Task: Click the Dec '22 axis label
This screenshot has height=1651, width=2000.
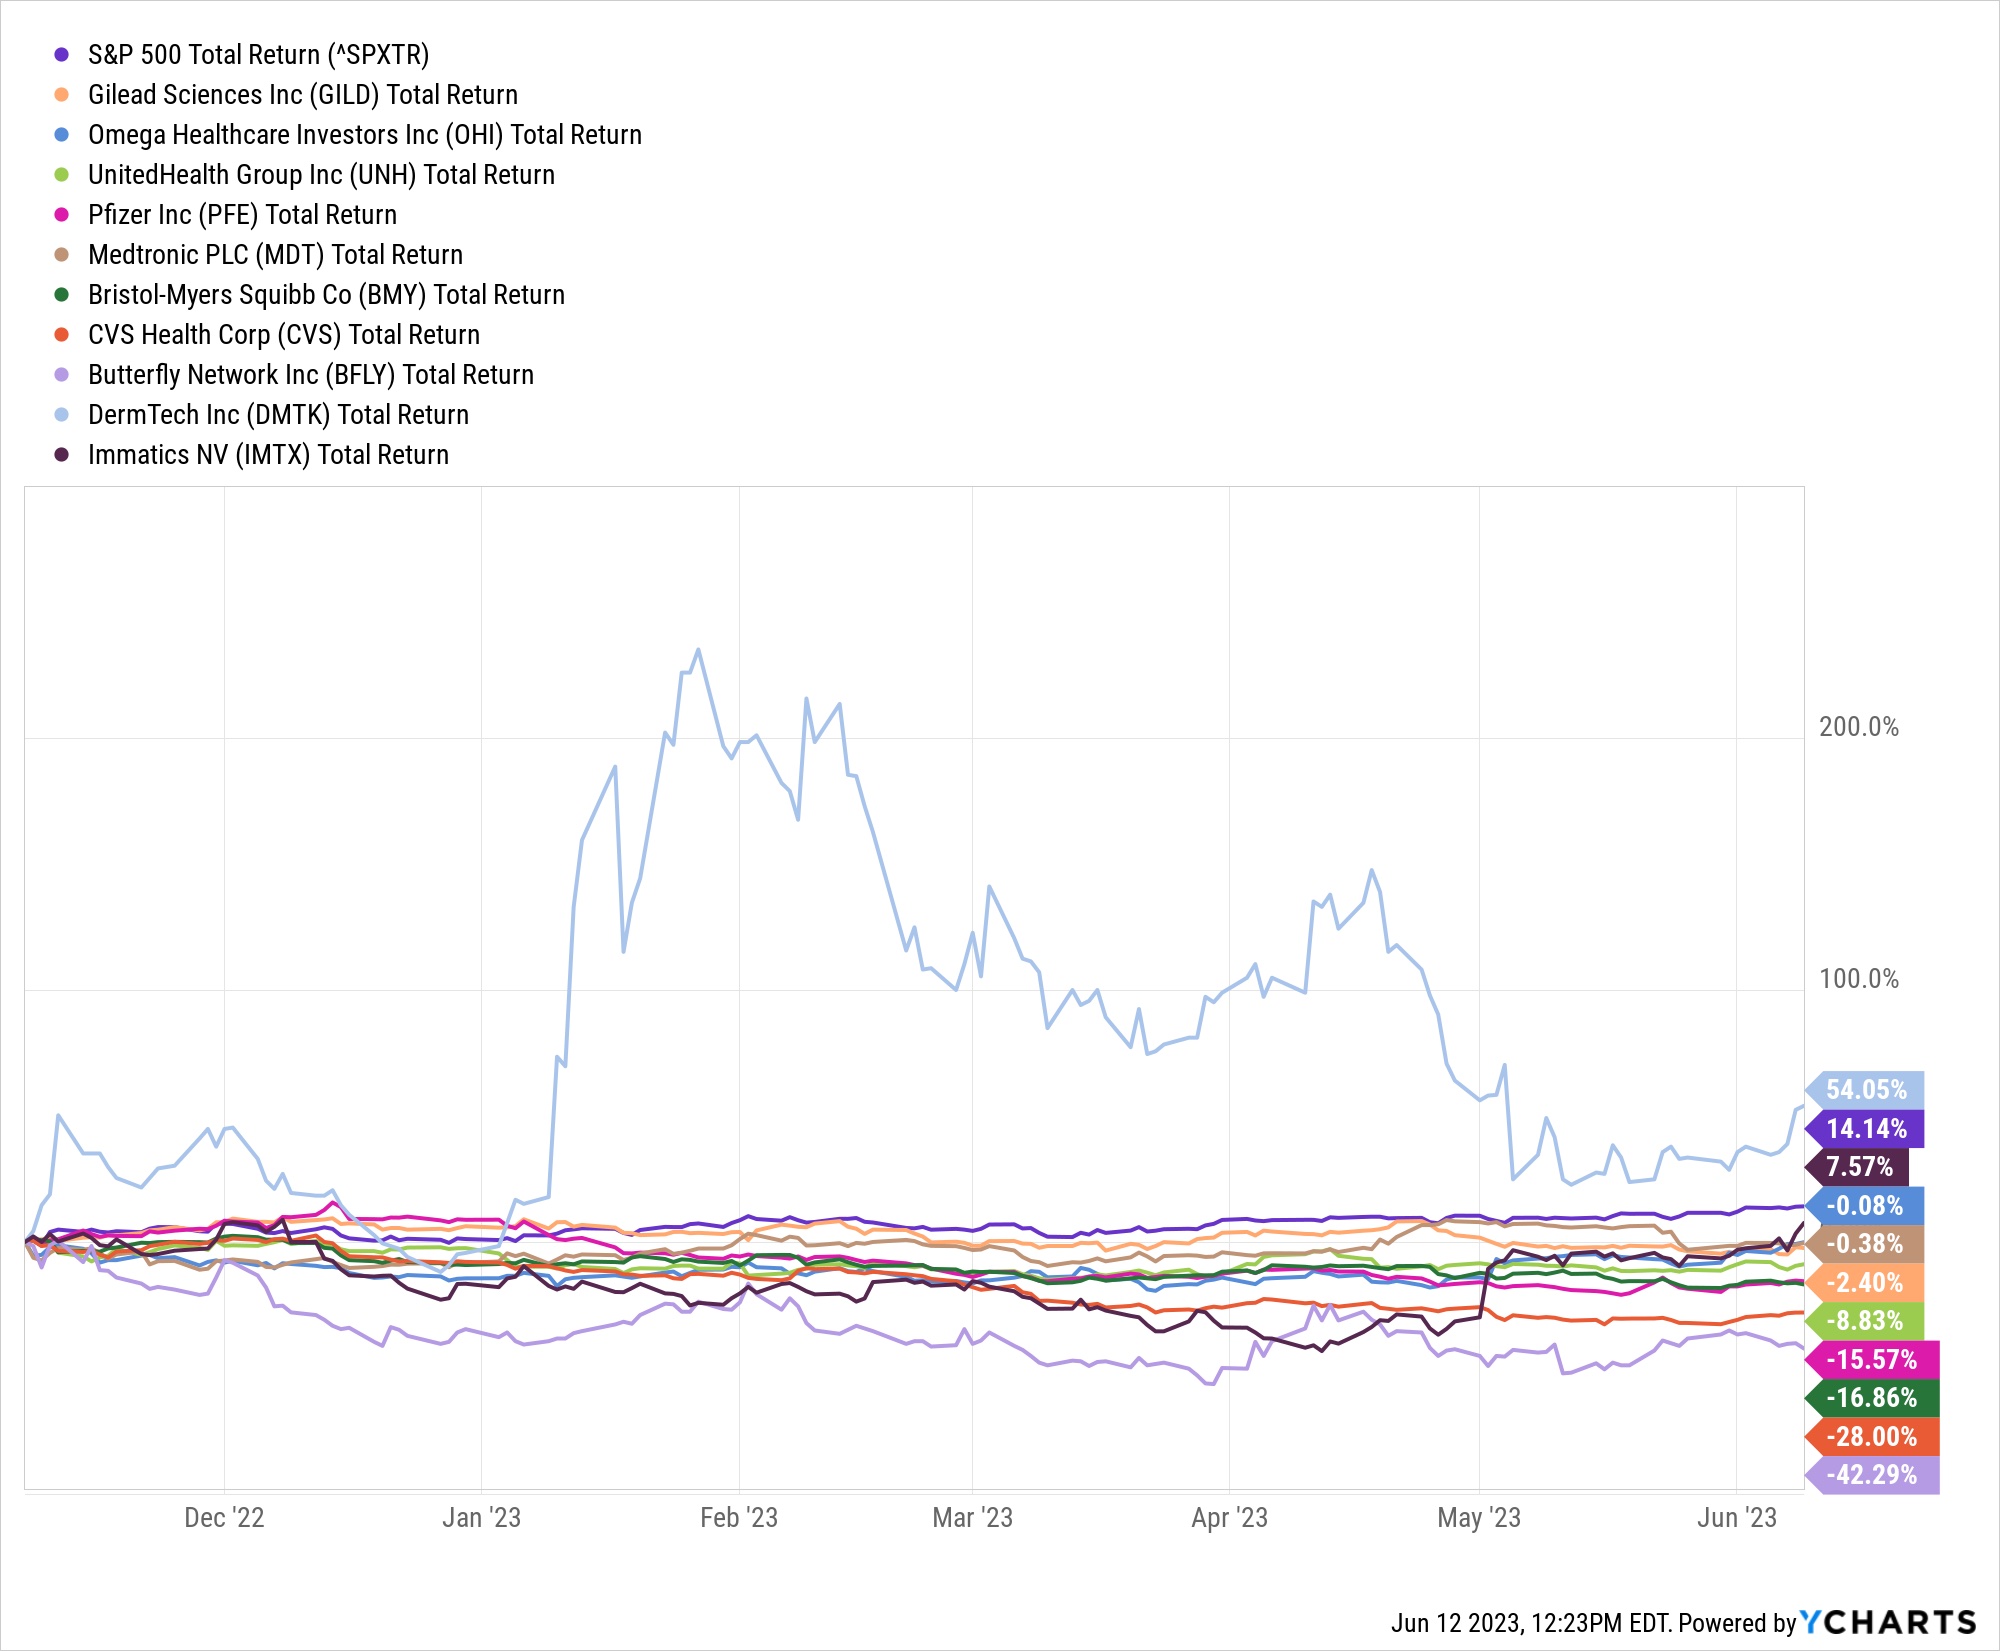Action: [224, 1518]
